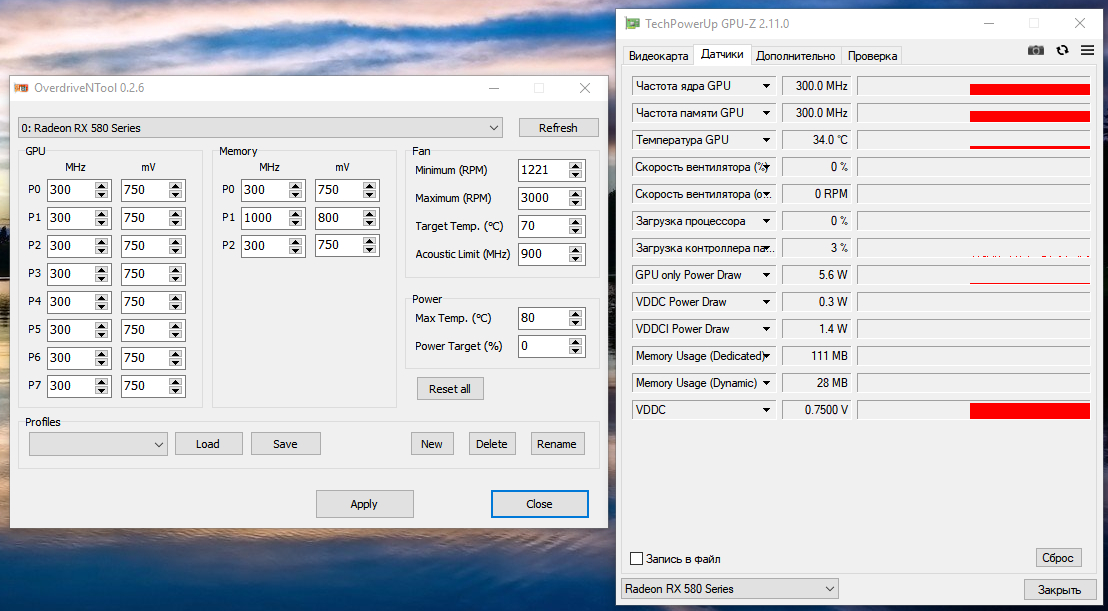The width and height of the screenshot is (1108, 611).
Task: Expand the Profiles combo box
Action: 98,444
